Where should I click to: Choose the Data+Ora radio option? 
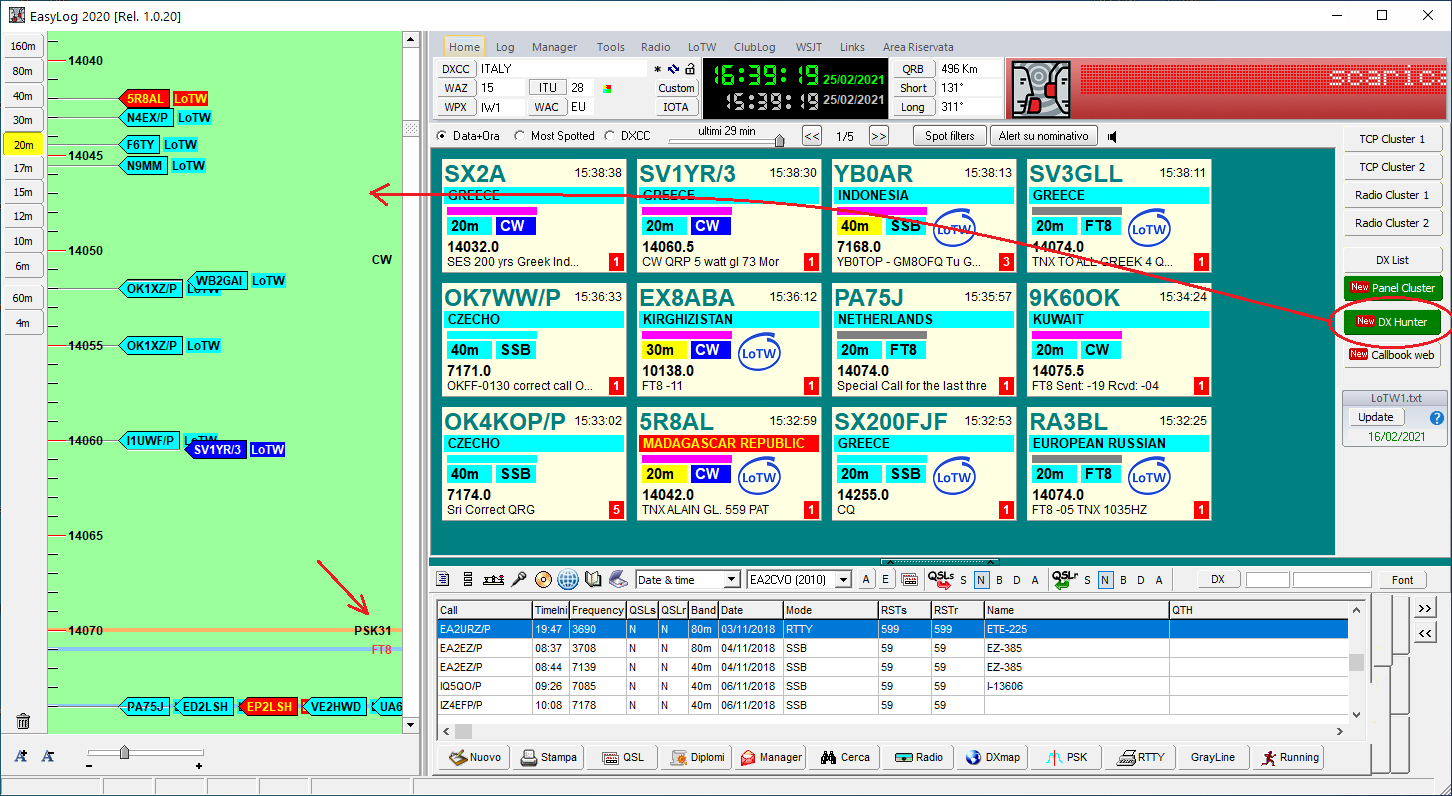tap(442, 136)
